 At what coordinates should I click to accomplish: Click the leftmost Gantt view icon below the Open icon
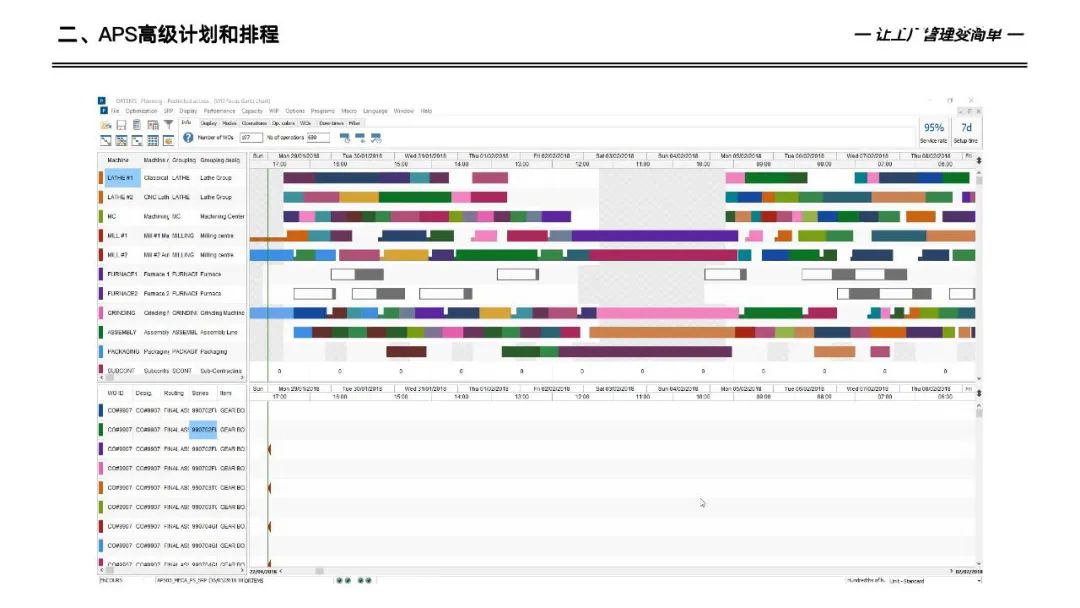point(103,139)
